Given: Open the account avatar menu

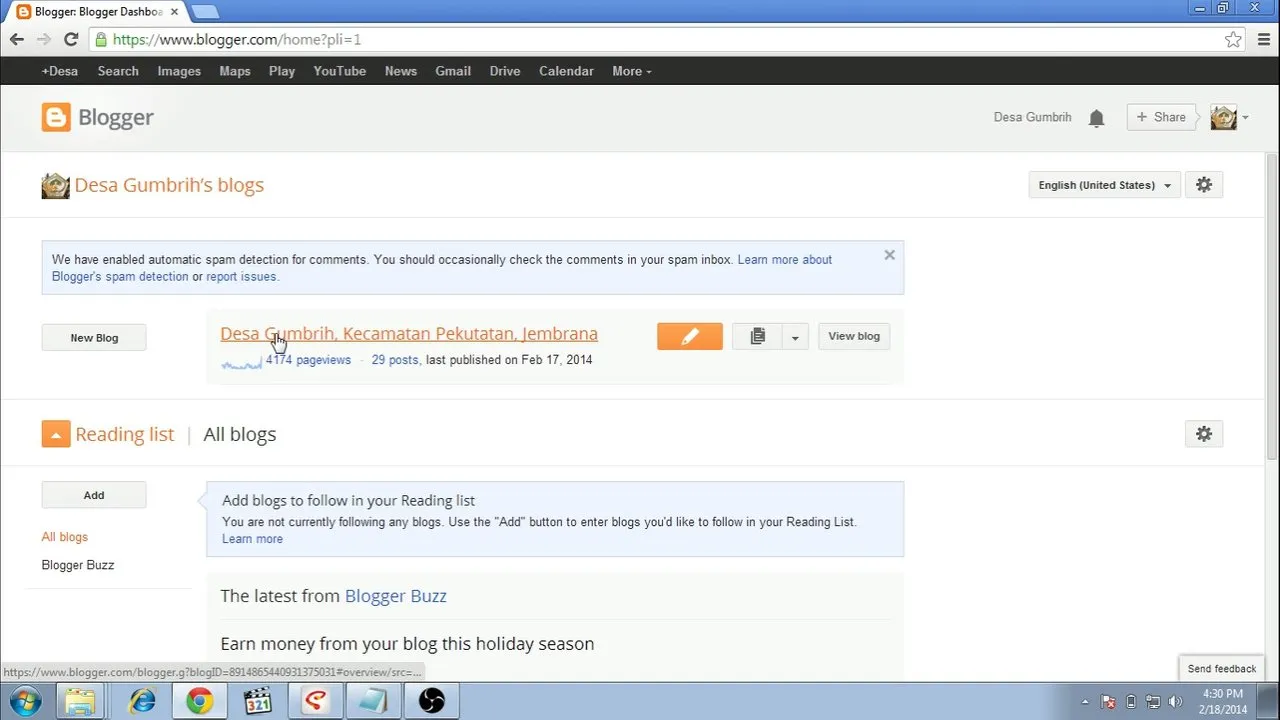Looking at the screenshot, I should tap(1223, 117).
